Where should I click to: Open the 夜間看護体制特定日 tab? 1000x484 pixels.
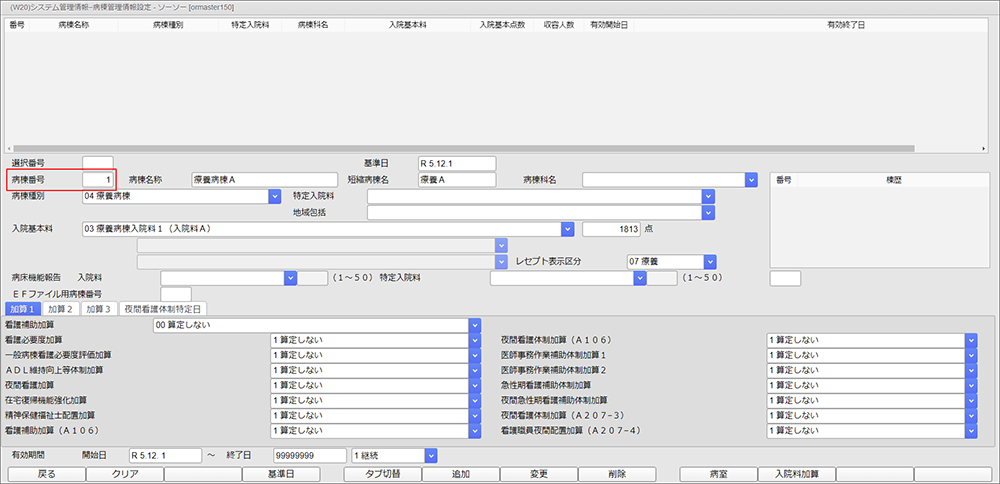tap(162, 309)
